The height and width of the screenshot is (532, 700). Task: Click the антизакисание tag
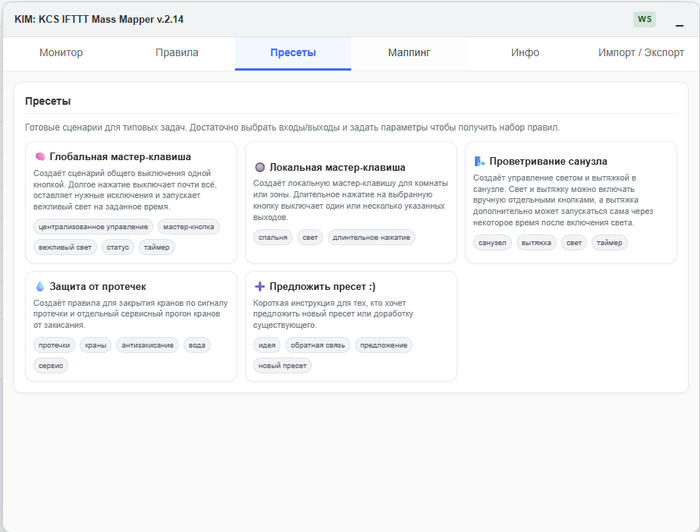tap(147, 345)
